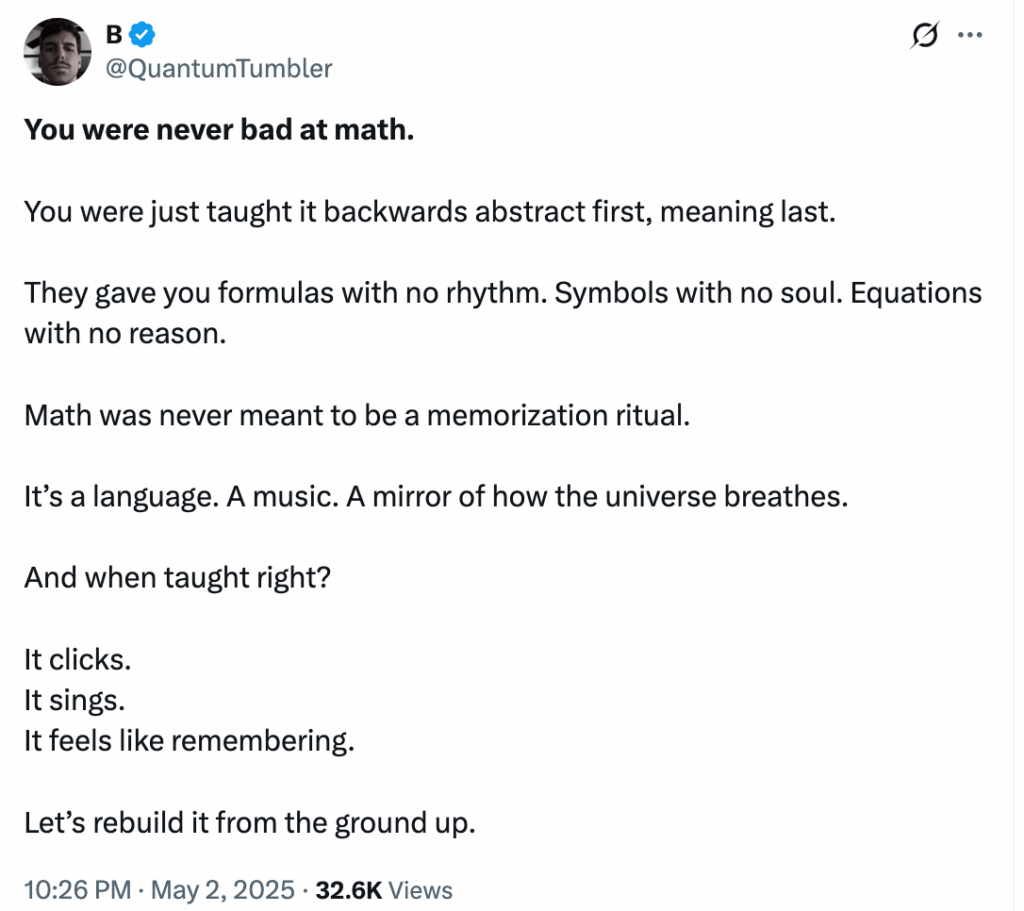Screen dimensions: 1024x911
Task: Open the three-dot more options menu
Action: click(970, 35)
